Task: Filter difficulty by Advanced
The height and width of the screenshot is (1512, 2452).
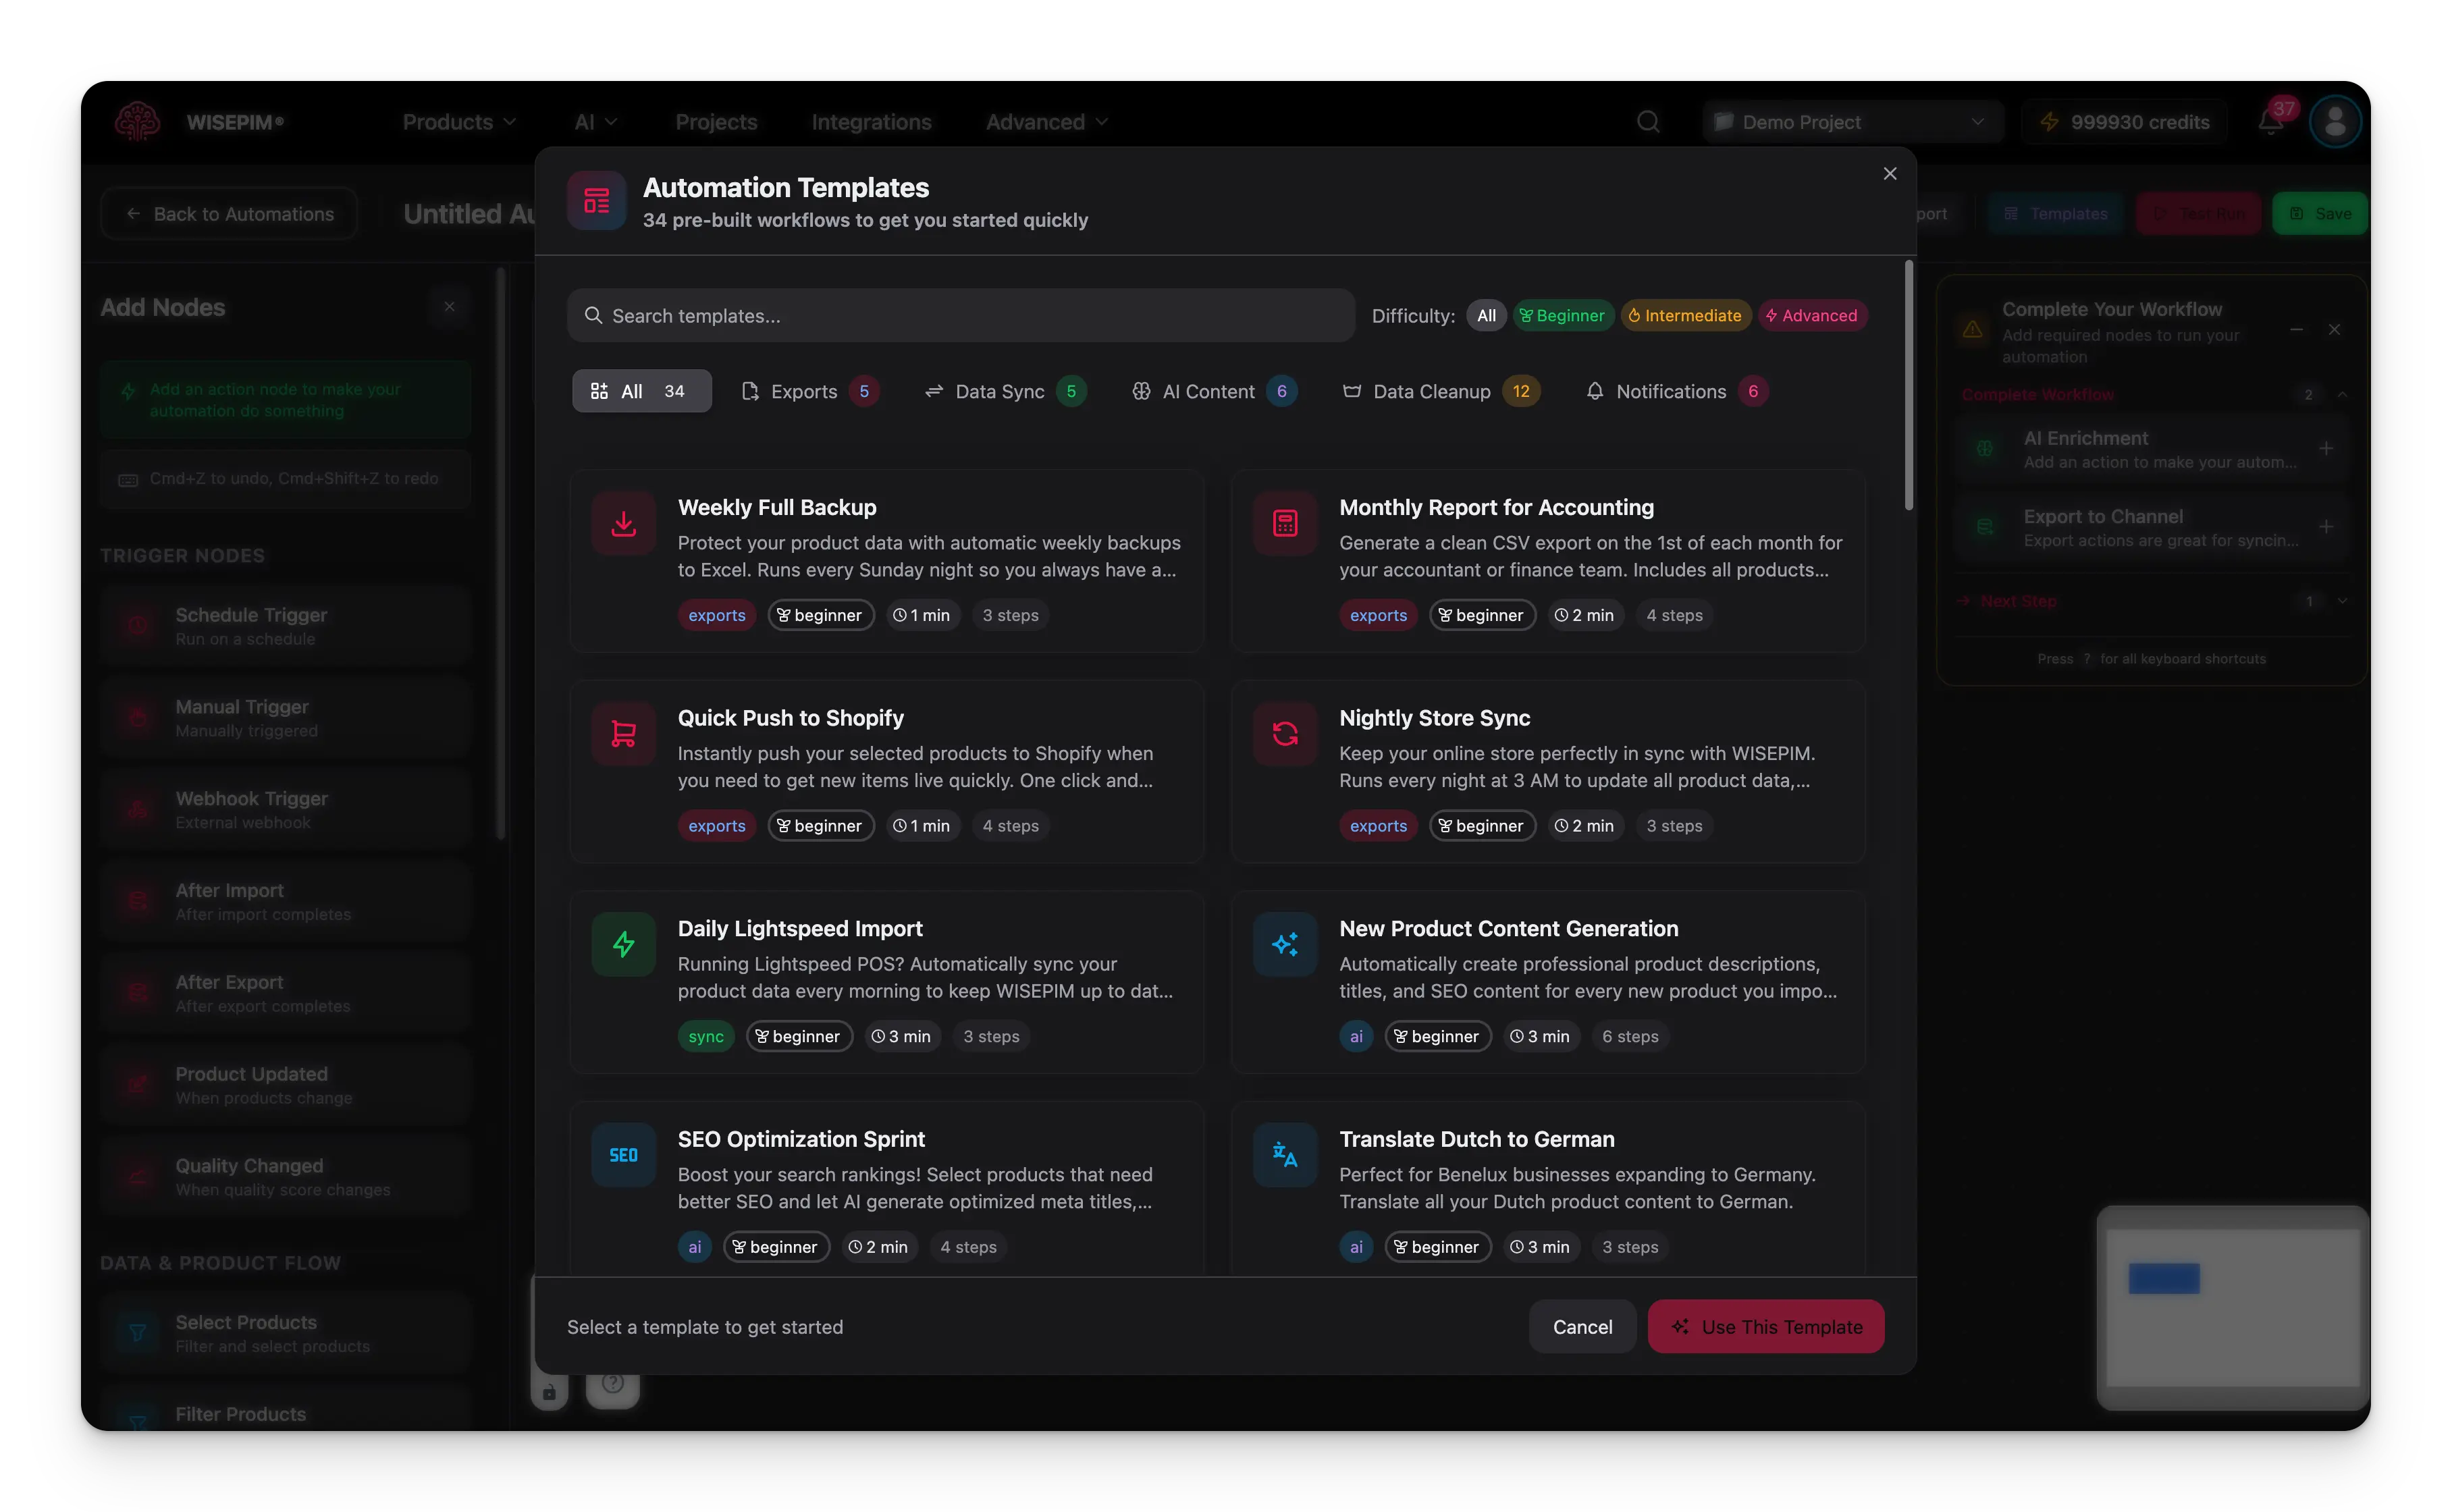Action: pyautogui.click(x=1811, y=316)
